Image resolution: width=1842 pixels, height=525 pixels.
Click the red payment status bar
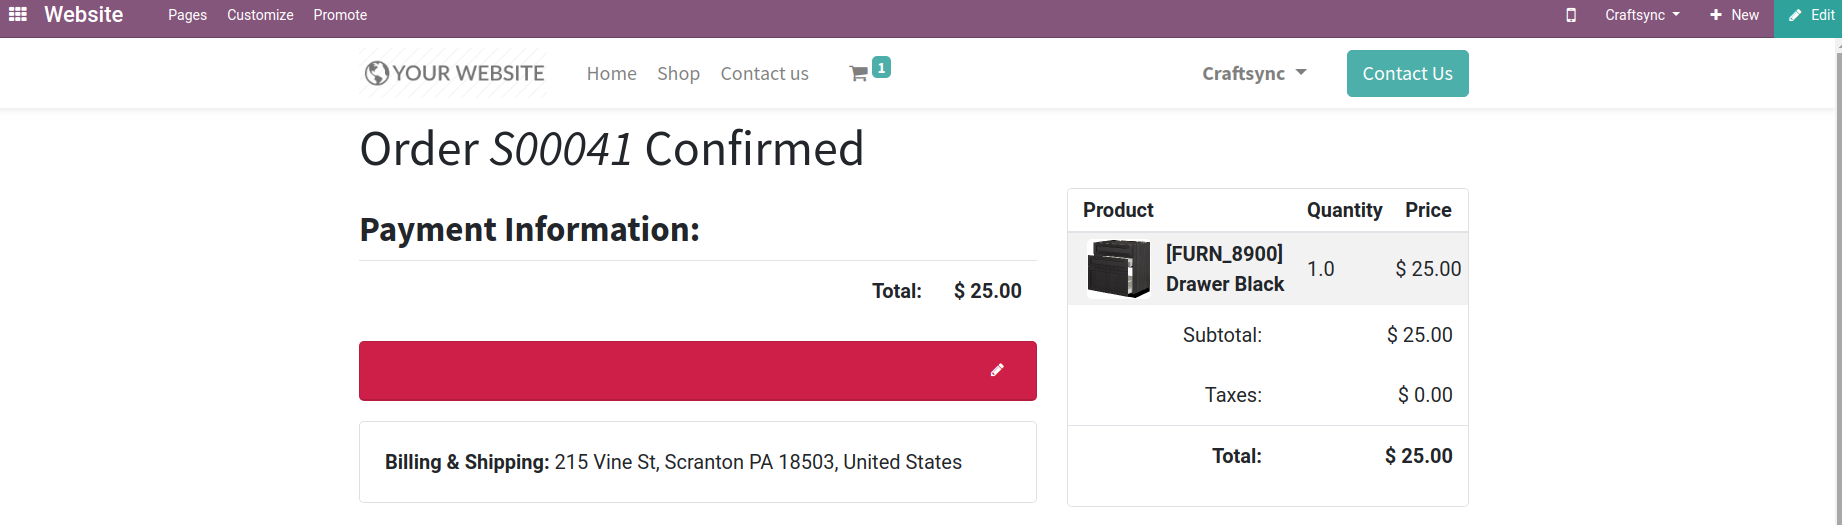click(x=660, y=371)
